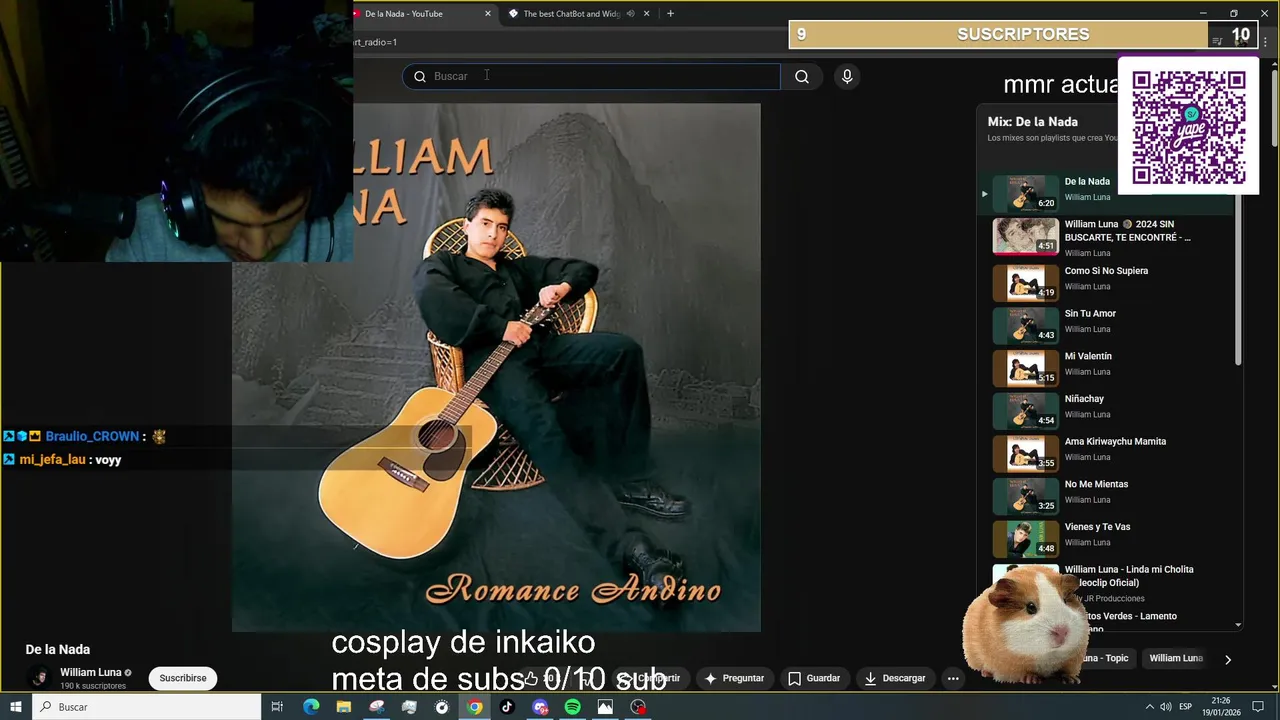Click the Suscribirse button
The image size is (1280, 720).
click(x=183, y=678)
